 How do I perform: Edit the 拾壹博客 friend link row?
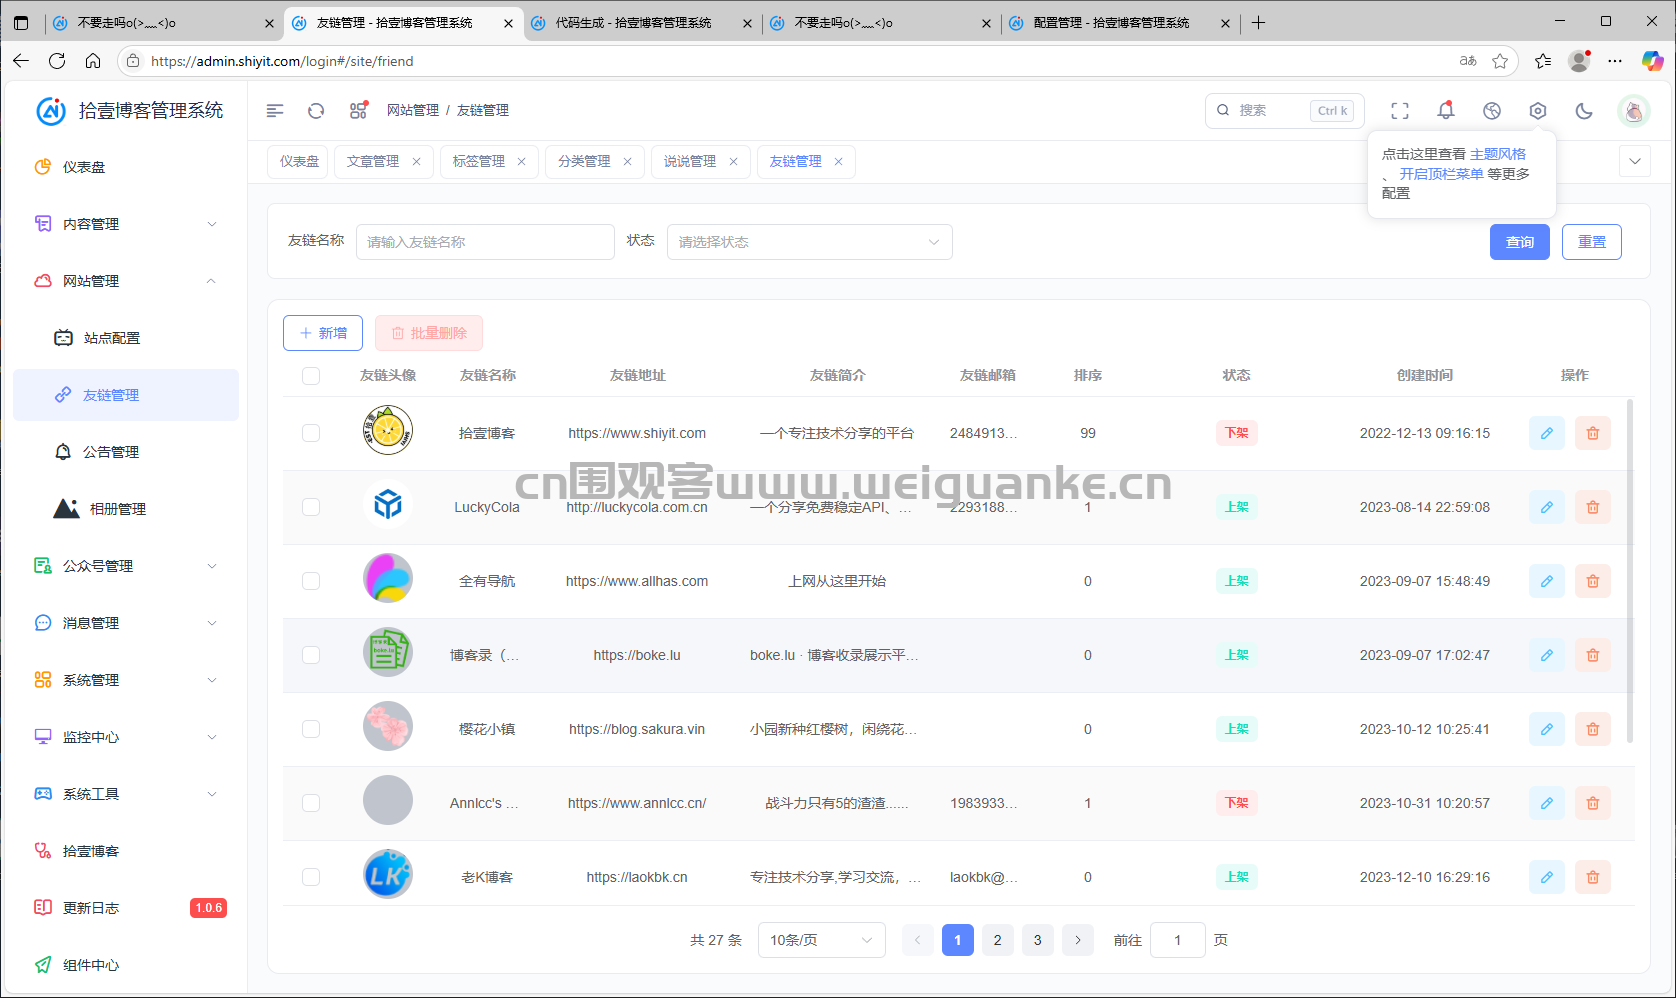[1547, 433]
